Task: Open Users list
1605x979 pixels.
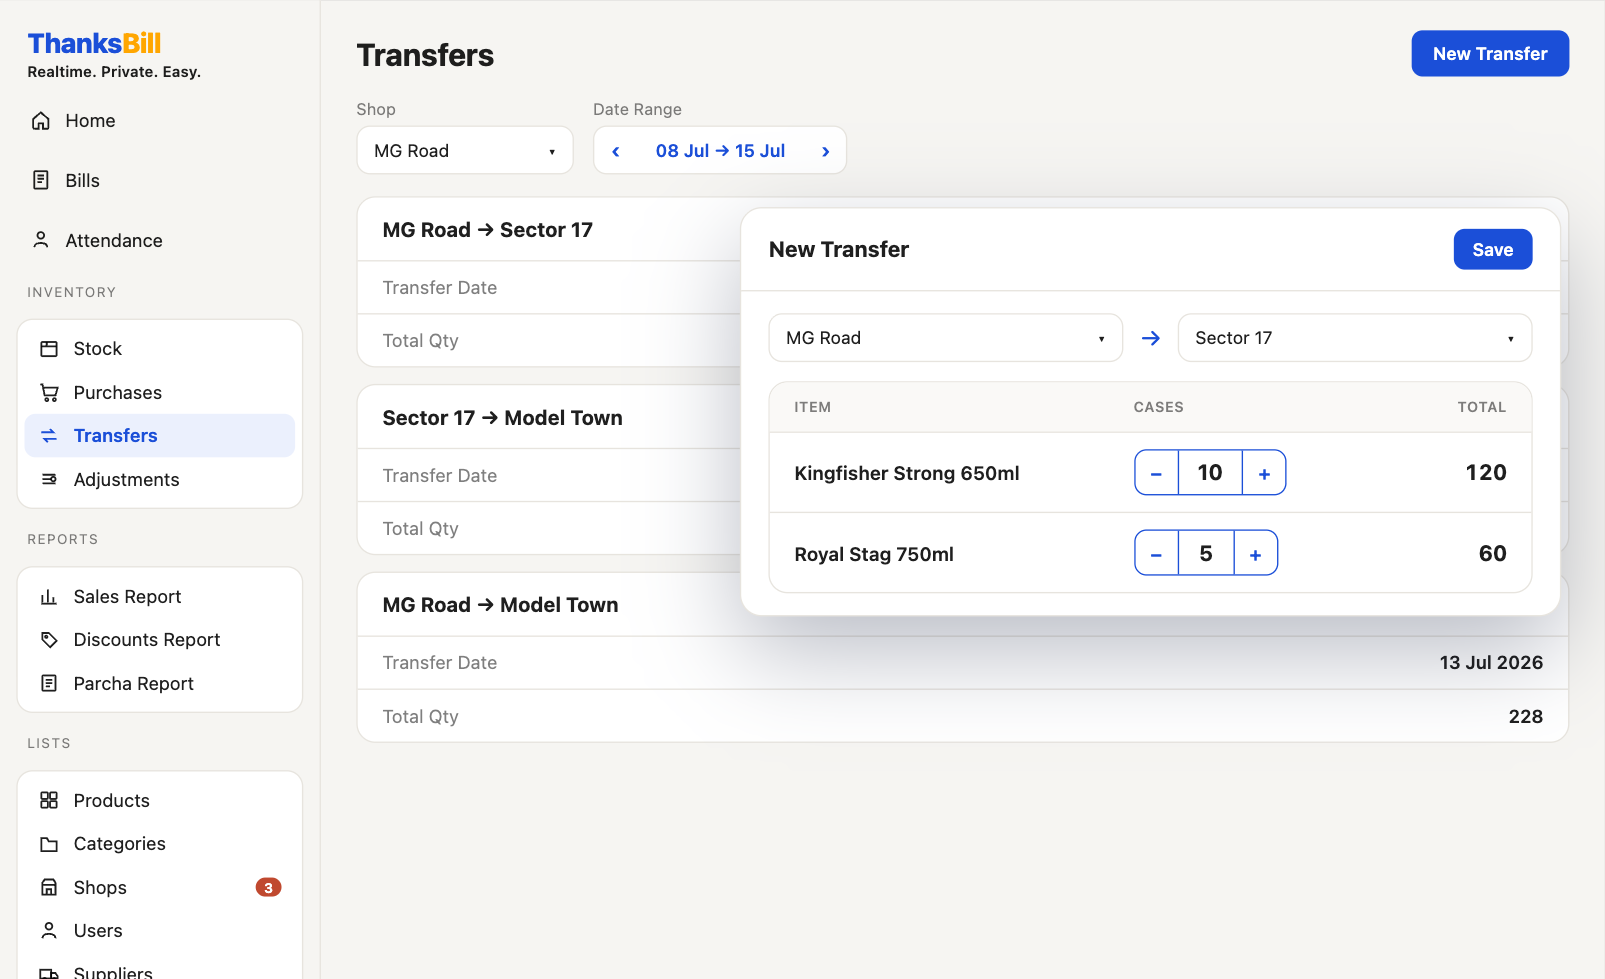Action: (160, 931)
